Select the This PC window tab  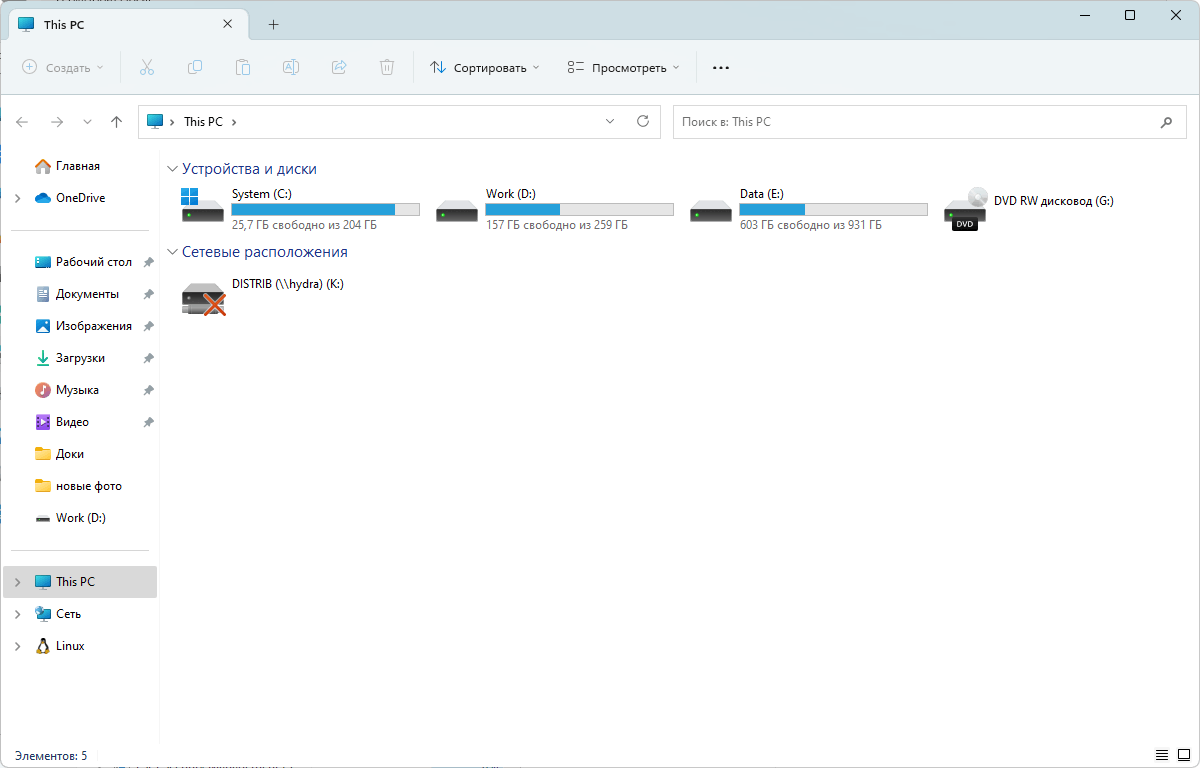tap(127, 24)
